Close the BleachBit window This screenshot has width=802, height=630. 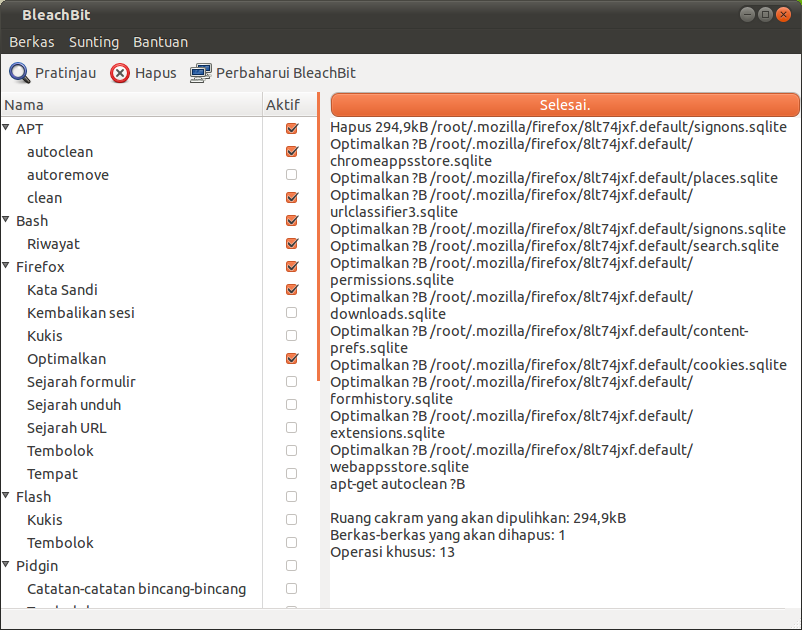(x=783, y=14)
